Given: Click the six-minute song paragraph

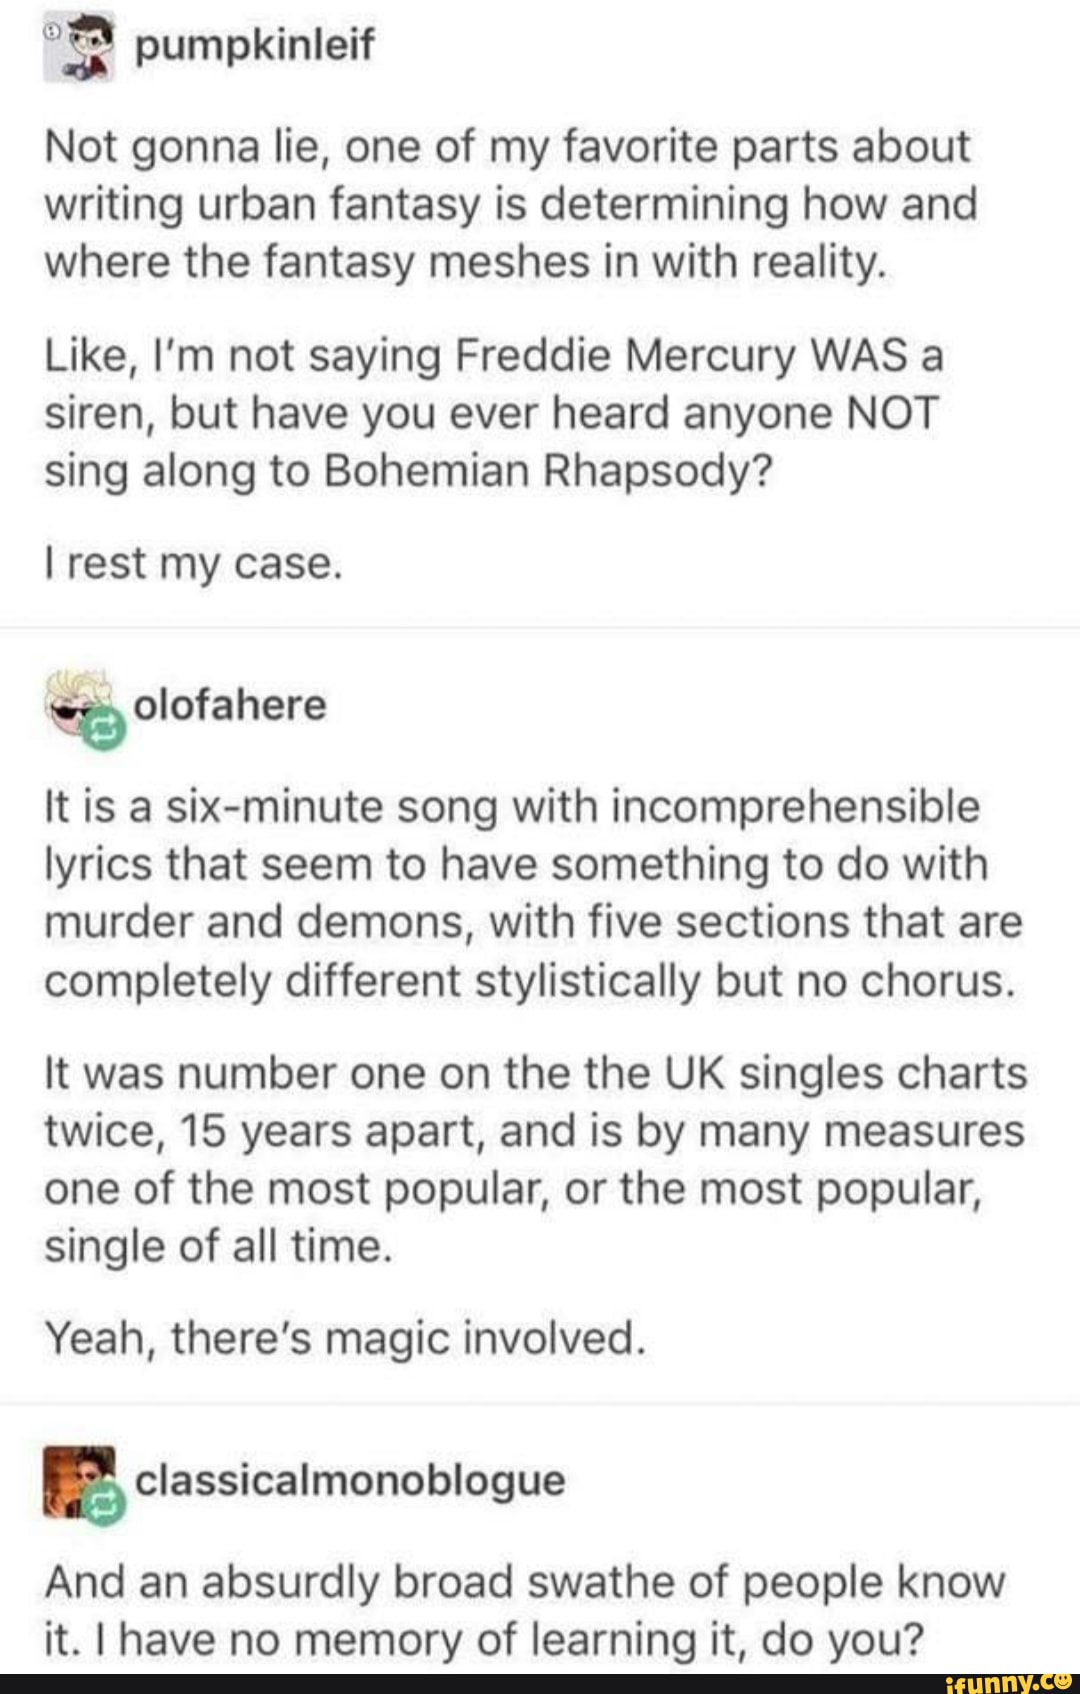Looking at the screenshot, I should pos(532,893).
